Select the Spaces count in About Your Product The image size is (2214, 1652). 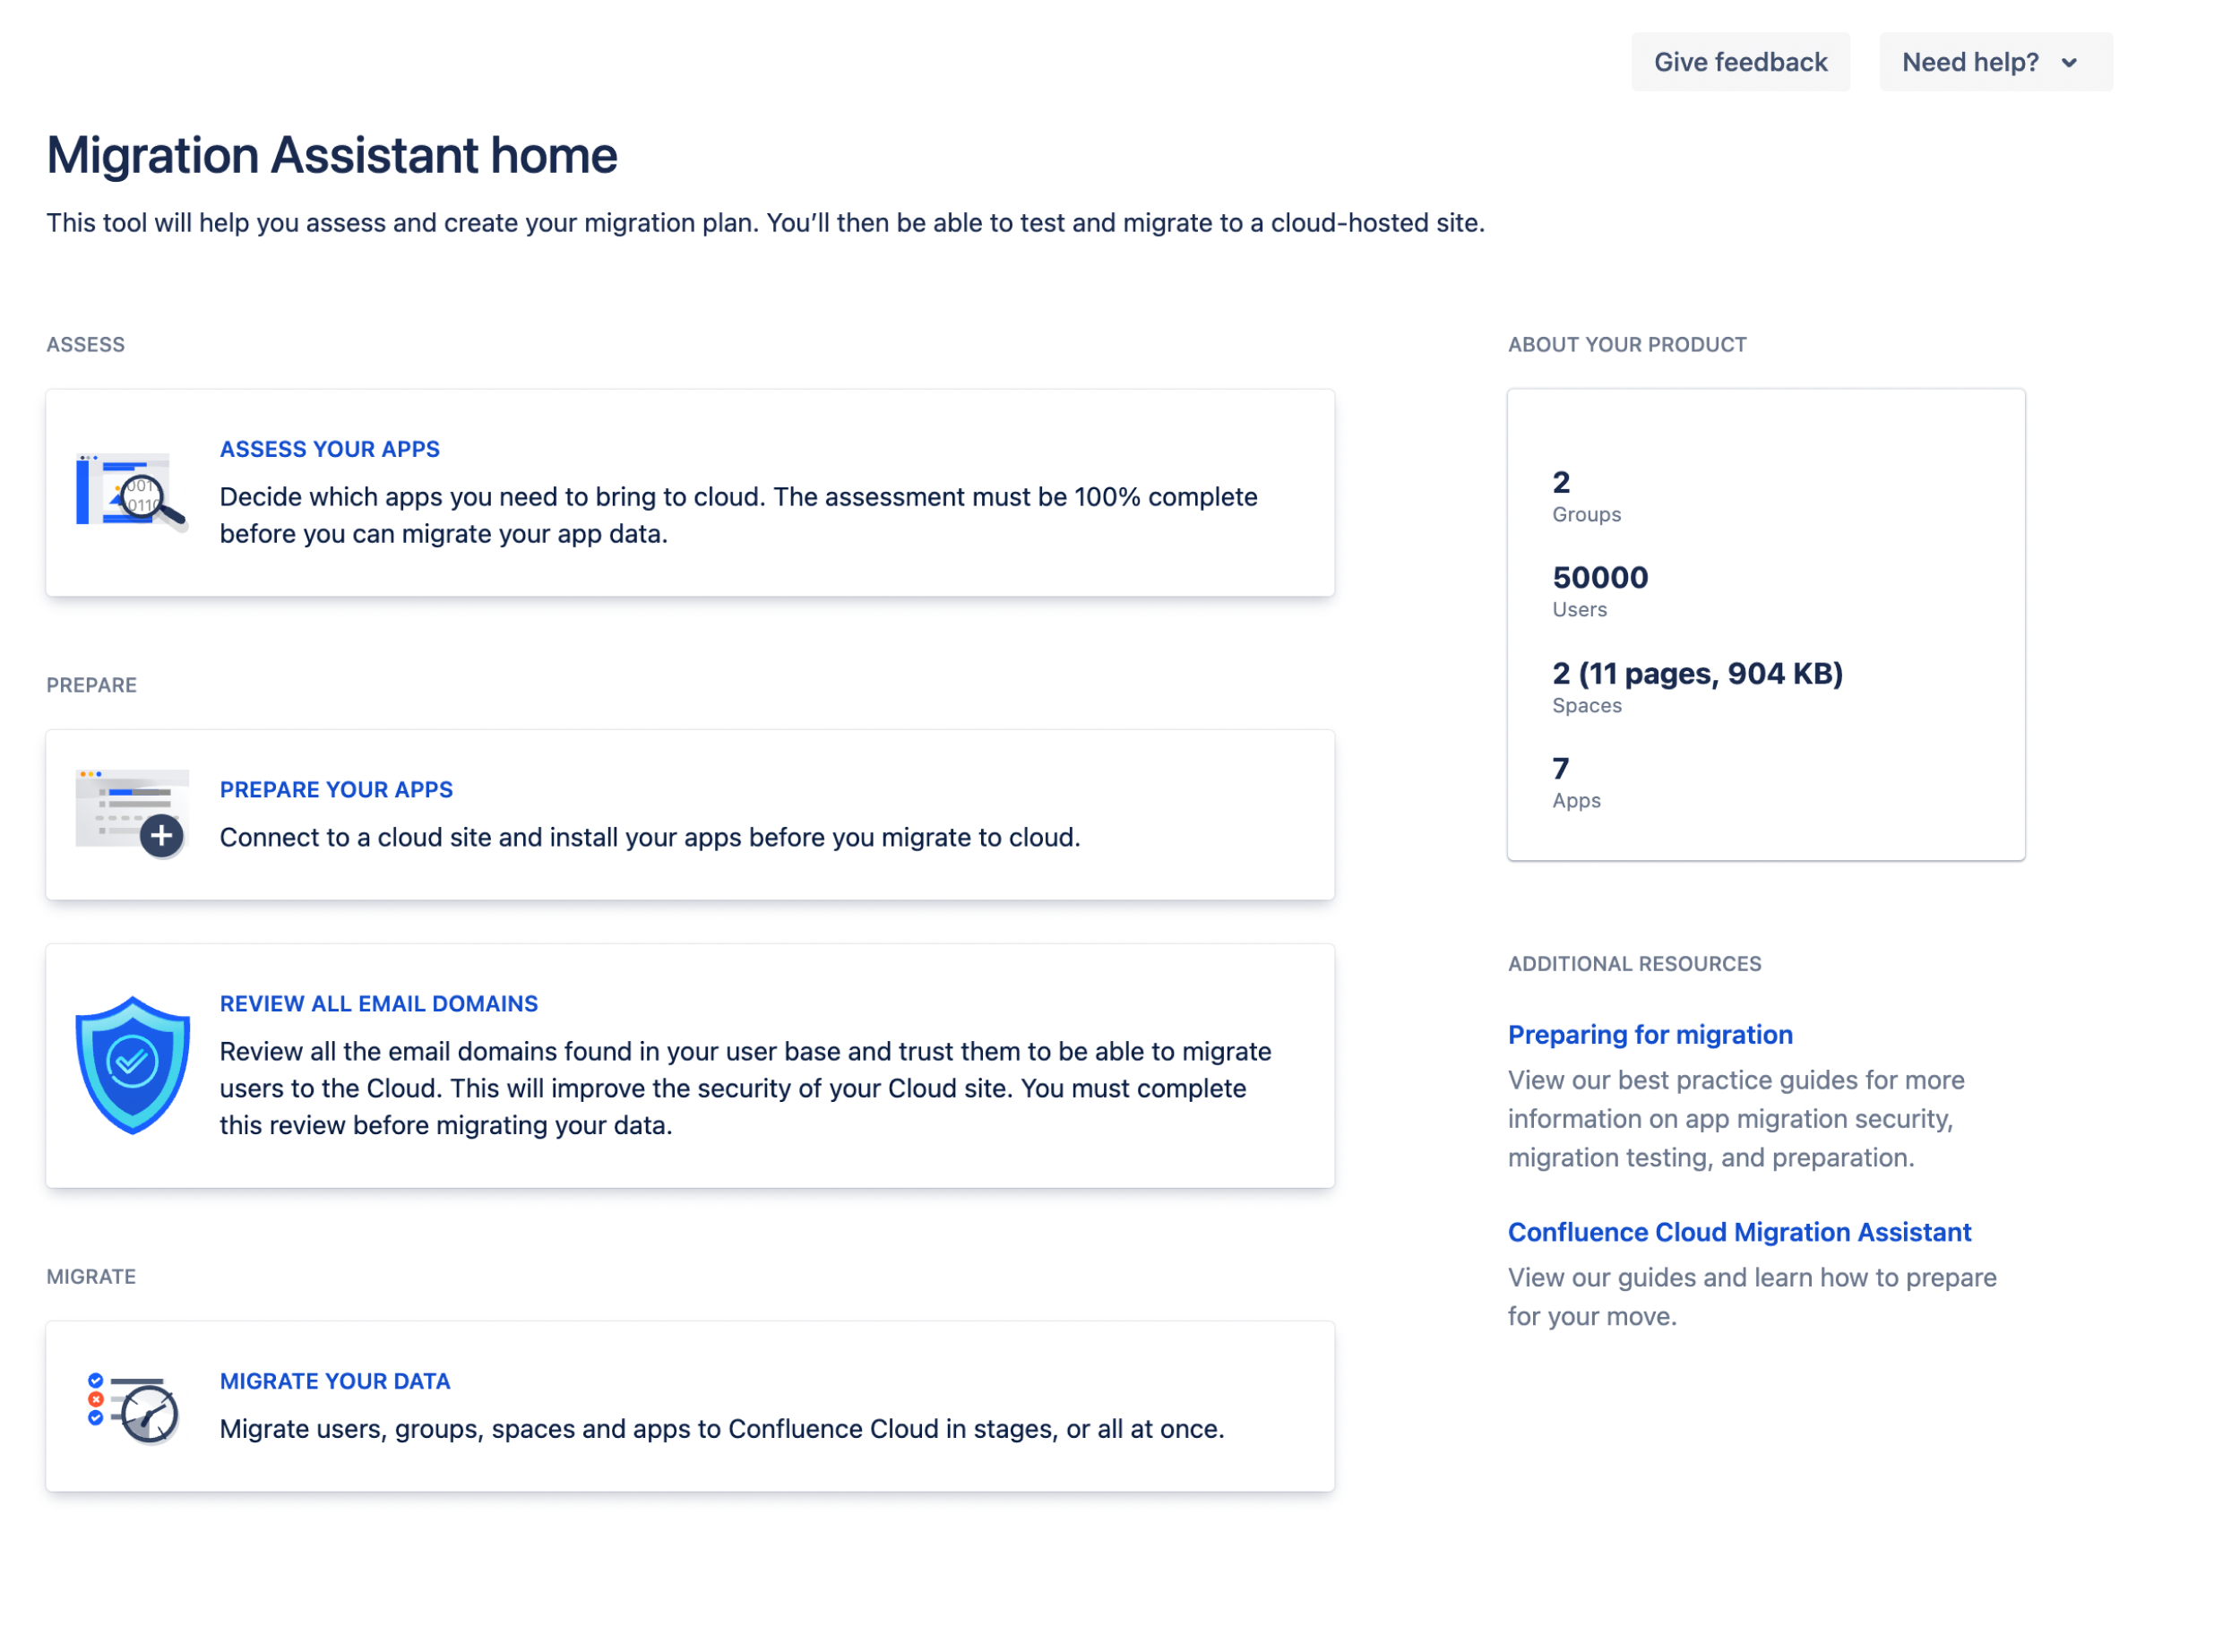(1697, 673)
